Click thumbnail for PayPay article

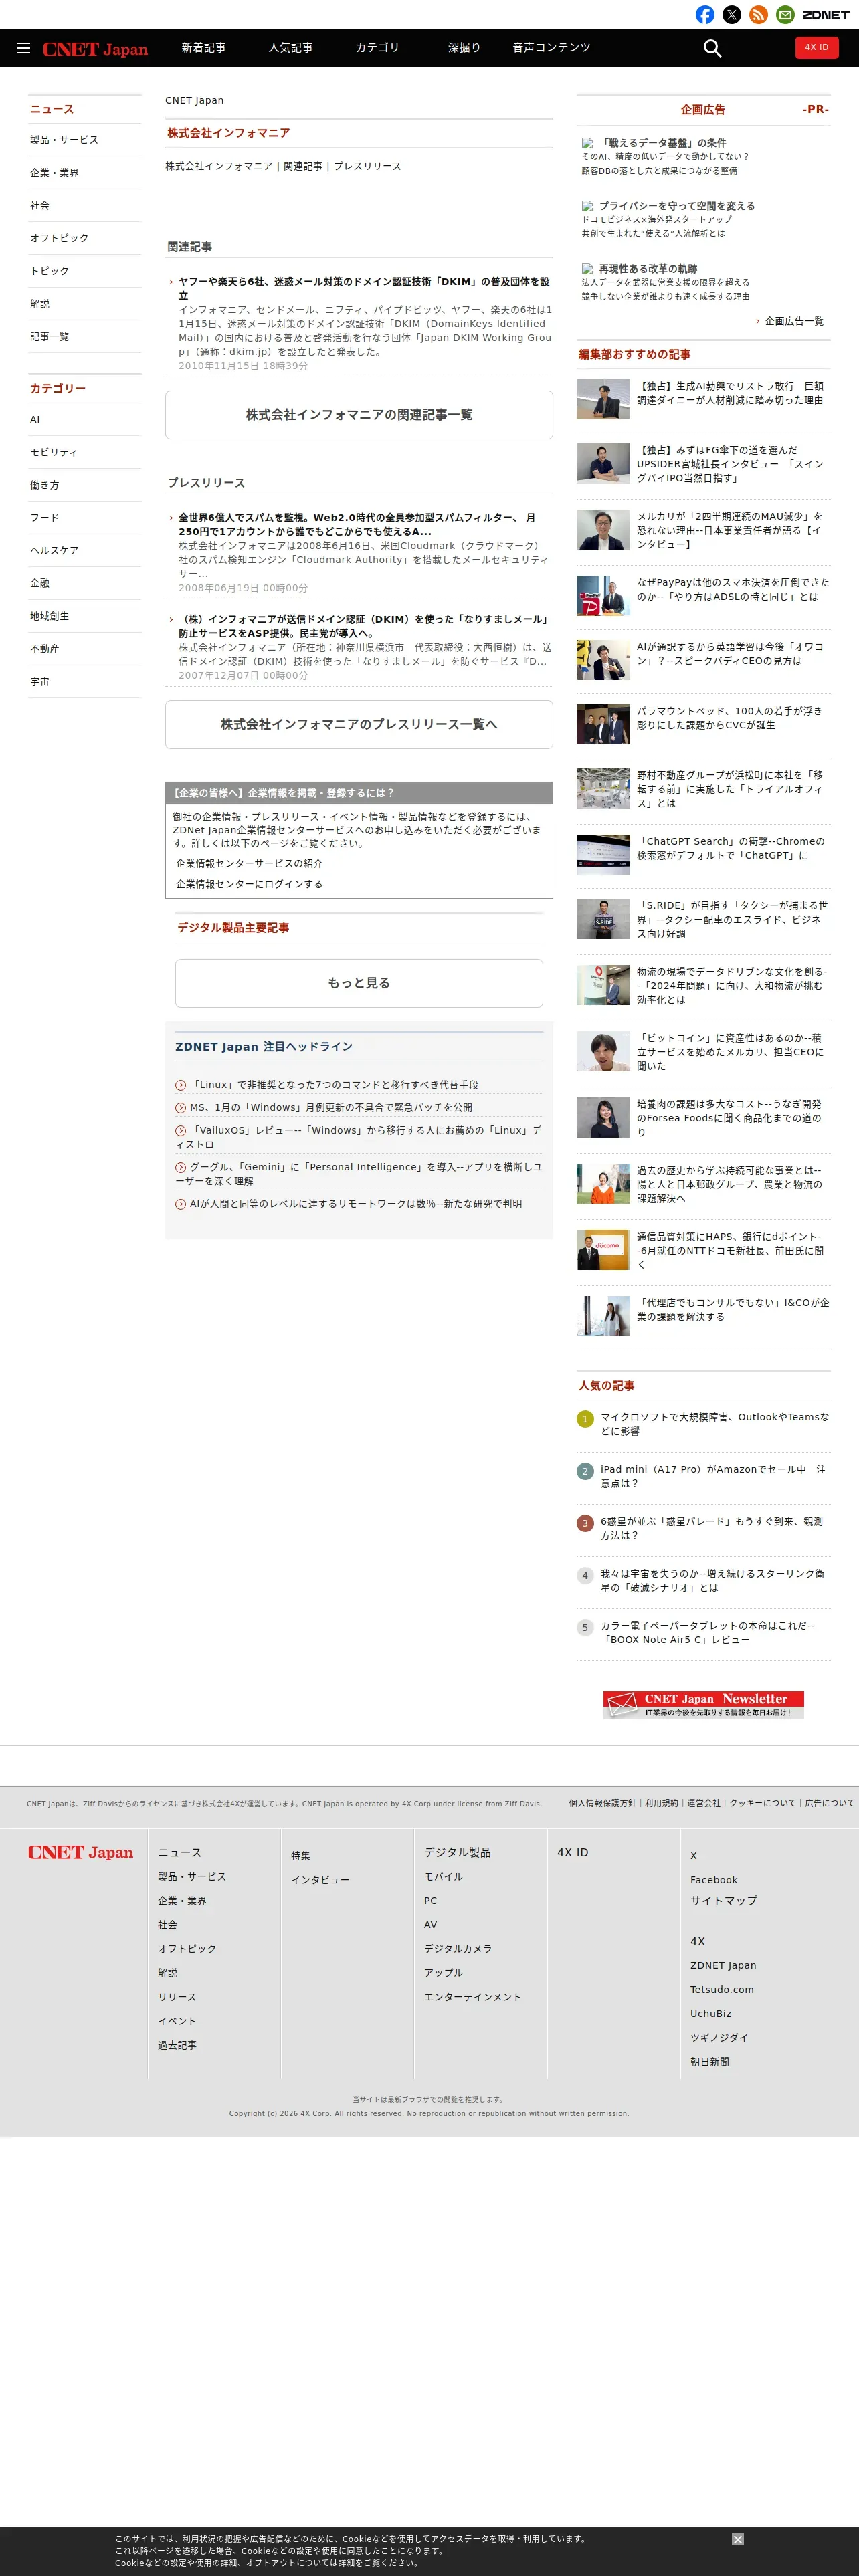603,596
